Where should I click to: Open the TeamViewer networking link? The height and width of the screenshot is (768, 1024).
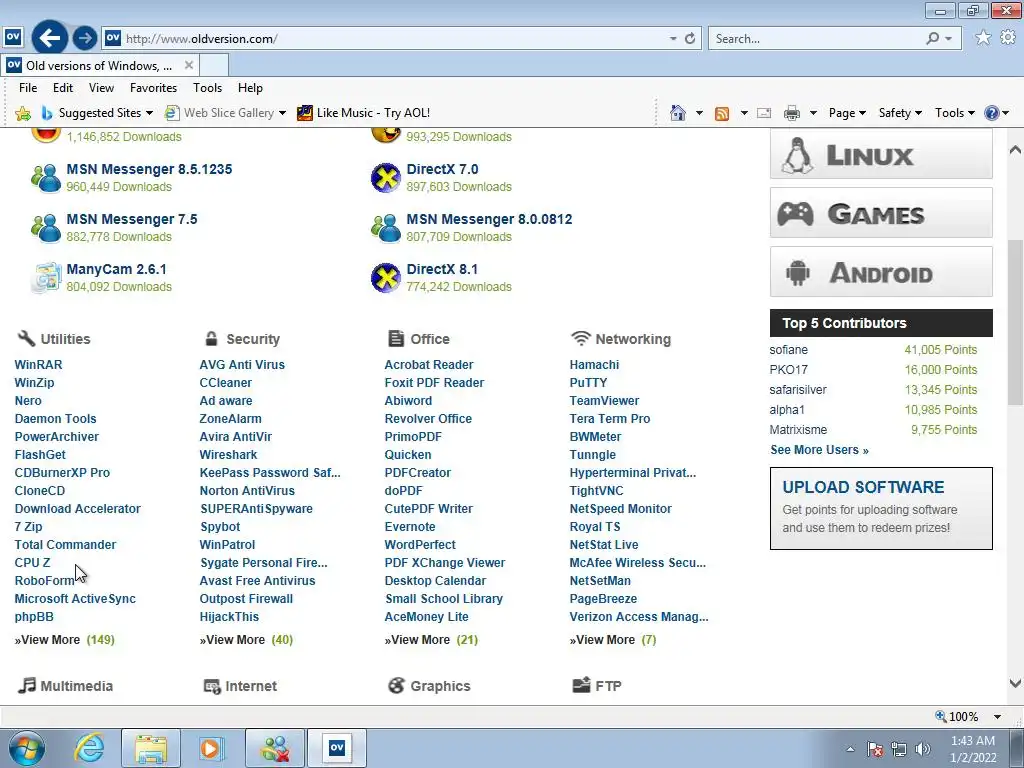604,400
